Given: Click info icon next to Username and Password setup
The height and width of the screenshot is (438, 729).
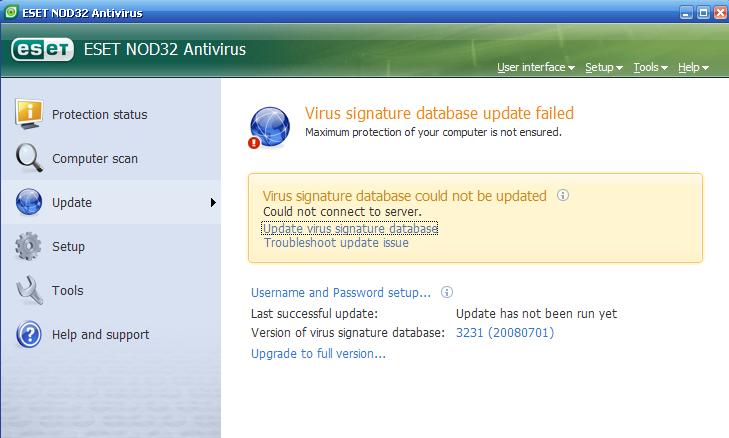Looking at the screenshot, I should pos(447,293).
